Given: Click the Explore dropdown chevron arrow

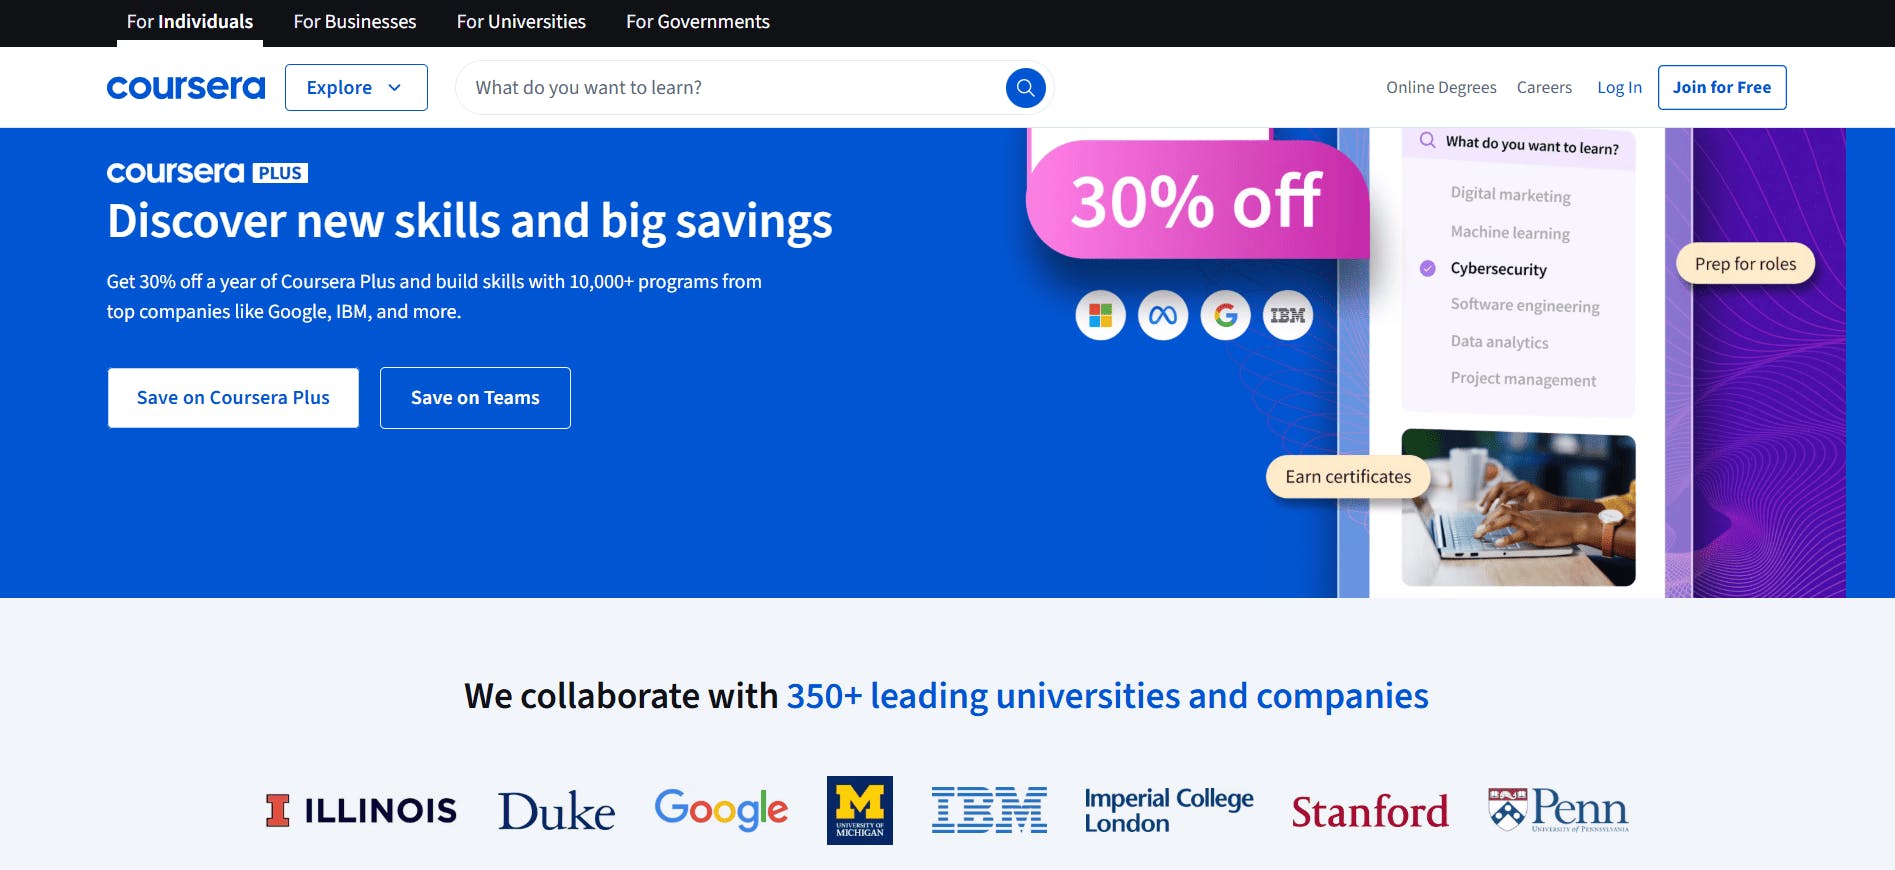Looking at the screenshot, I should coord(397,88).
